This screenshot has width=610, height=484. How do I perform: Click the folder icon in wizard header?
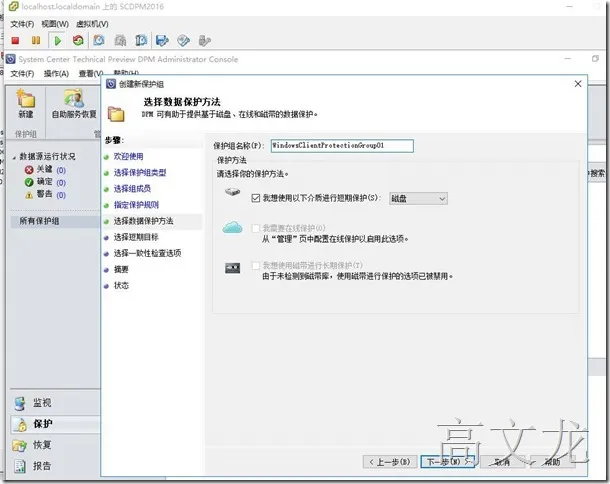coord(116,114)
